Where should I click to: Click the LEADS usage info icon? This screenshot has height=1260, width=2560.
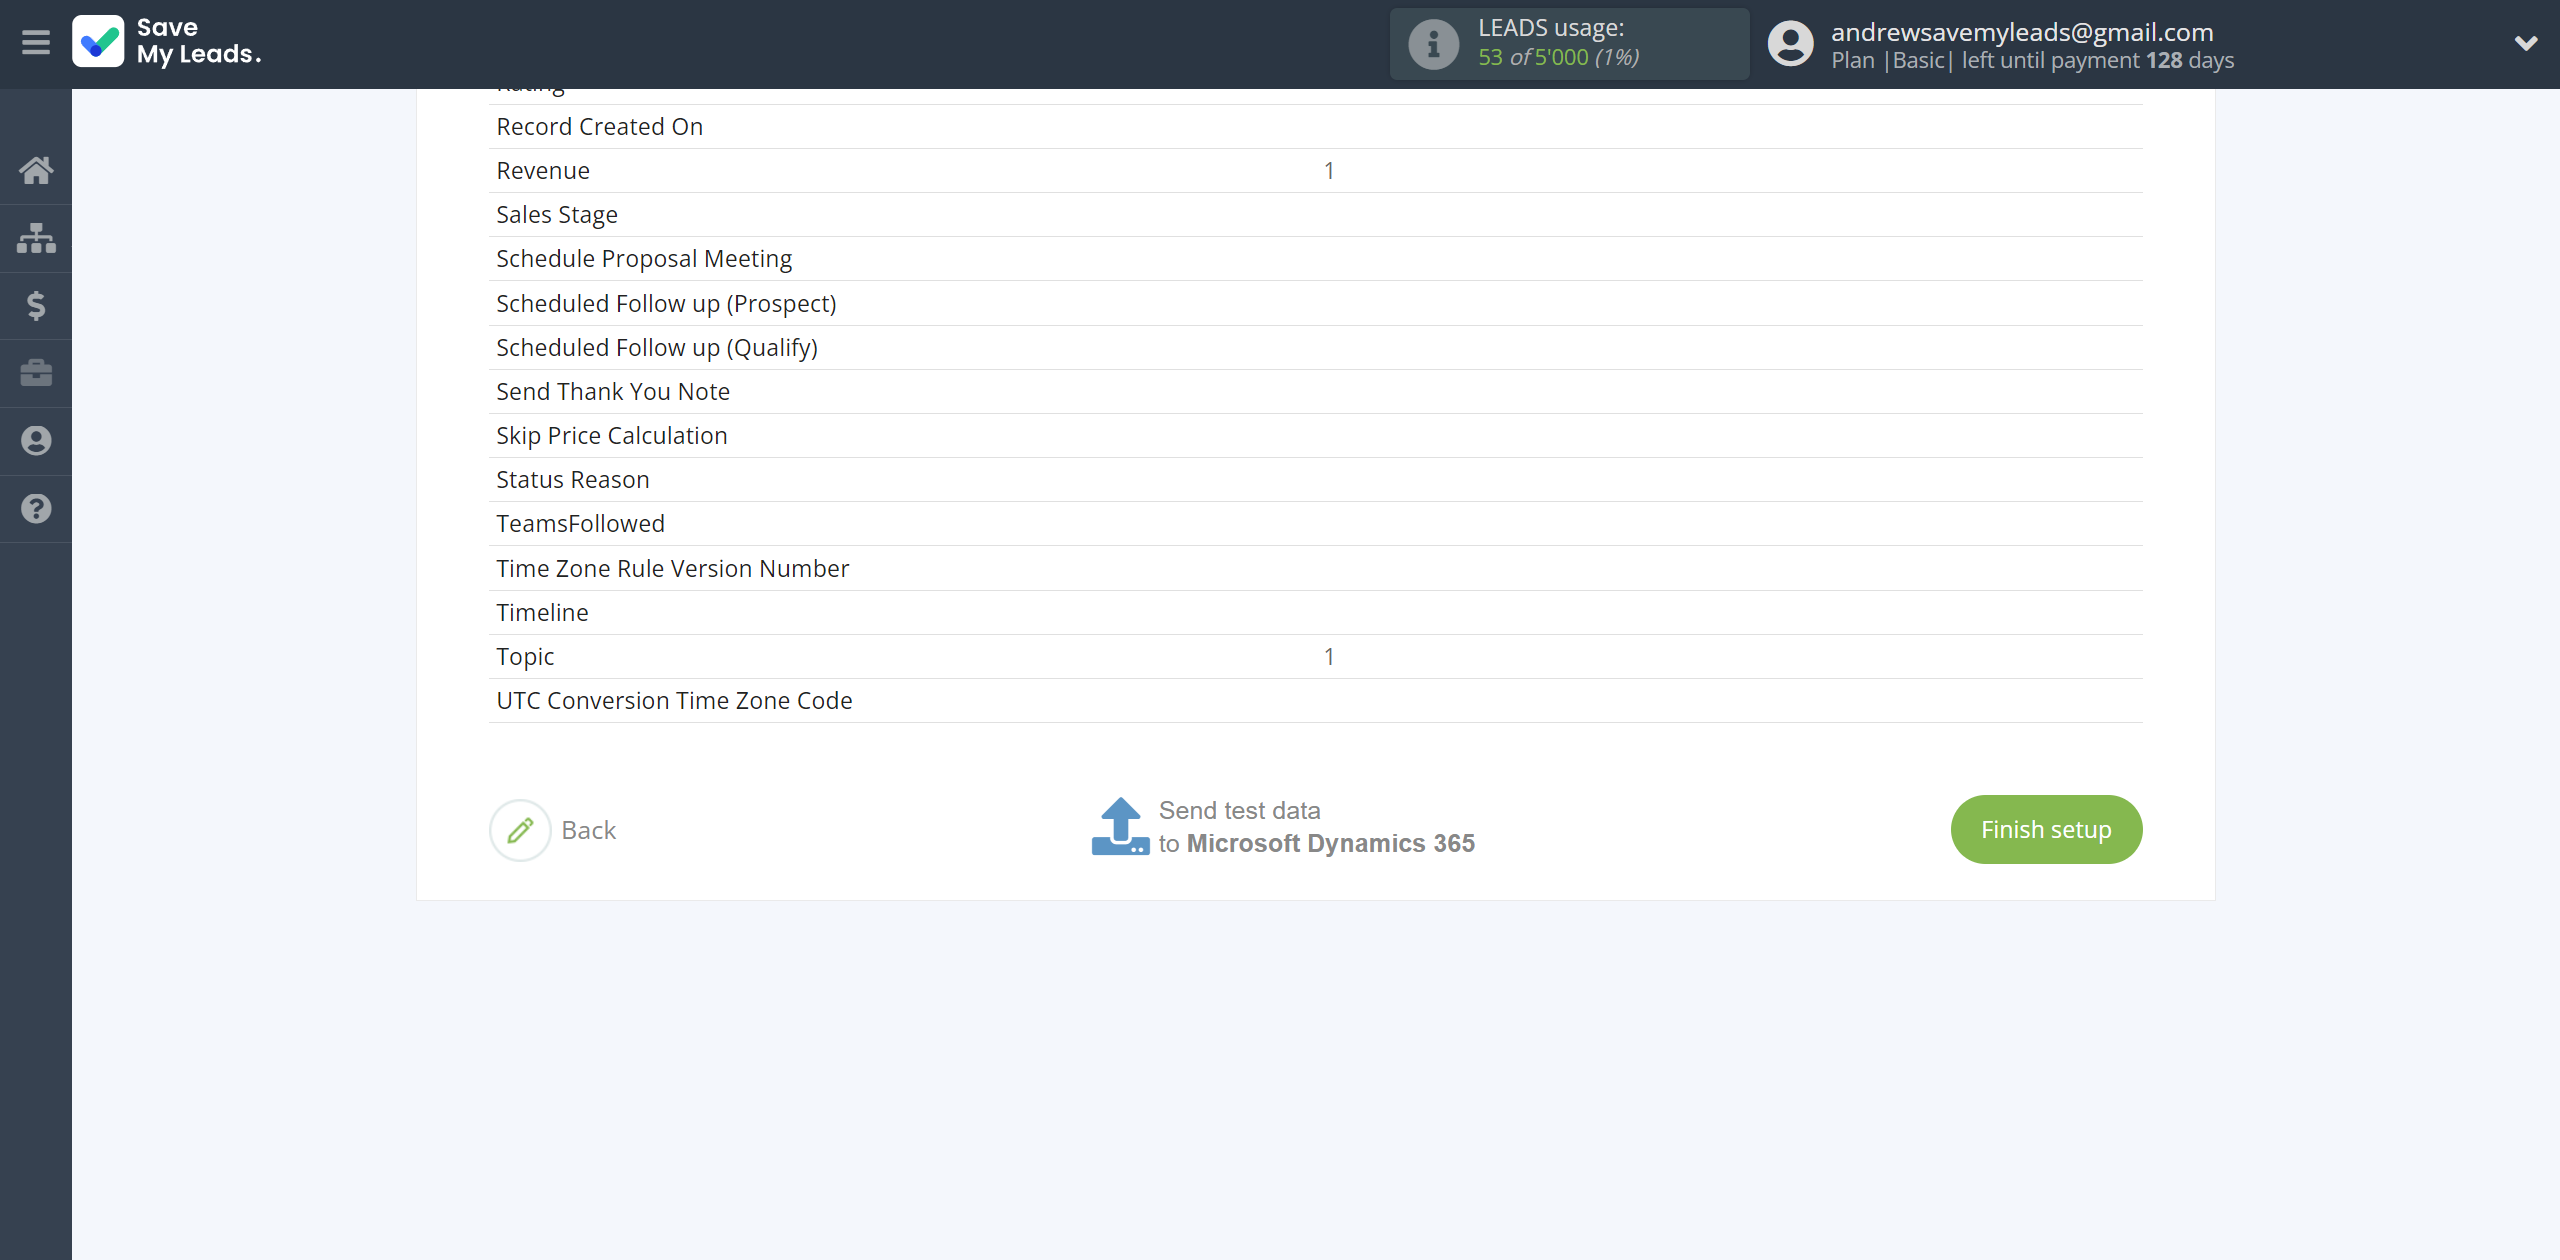click(1433, 44)
